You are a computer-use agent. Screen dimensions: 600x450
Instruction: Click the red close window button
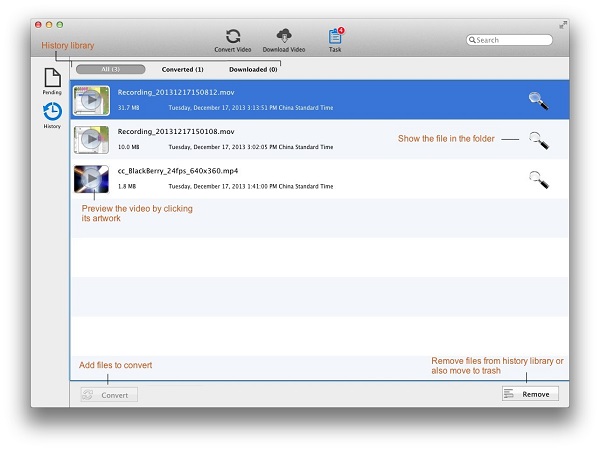coord(38,24)
